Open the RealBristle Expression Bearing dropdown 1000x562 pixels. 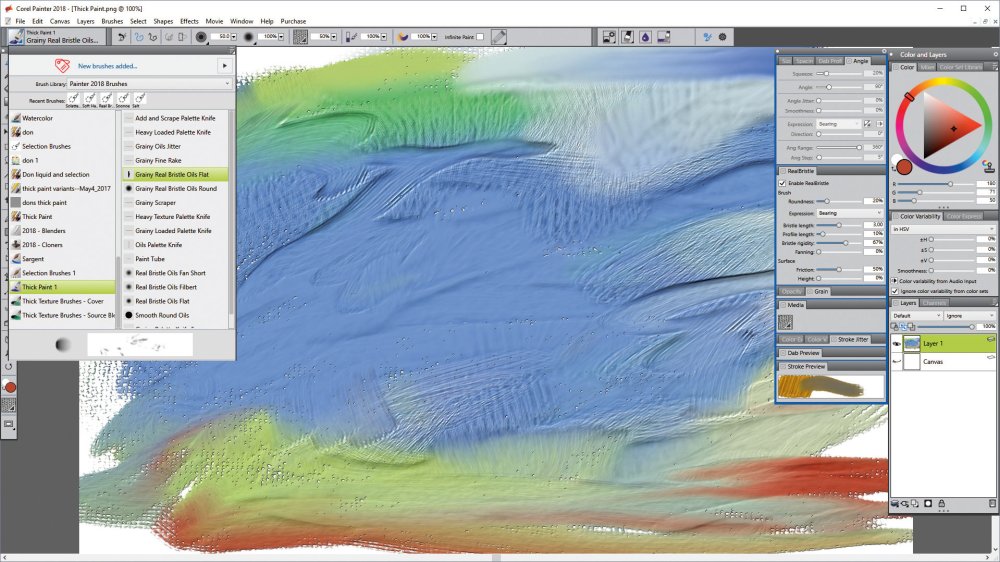849,213
